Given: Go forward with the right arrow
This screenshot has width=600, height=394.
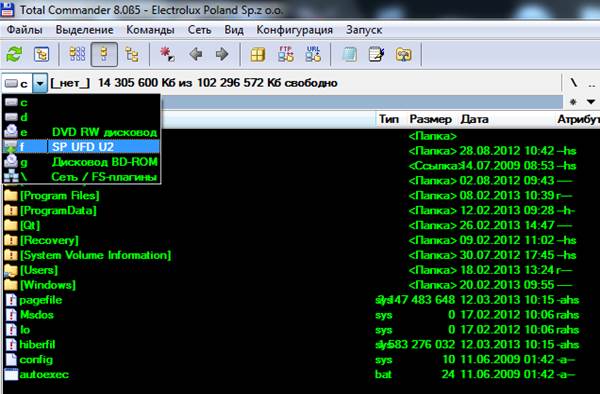Looking at the screenshot, I should click(x=222, y=54).
